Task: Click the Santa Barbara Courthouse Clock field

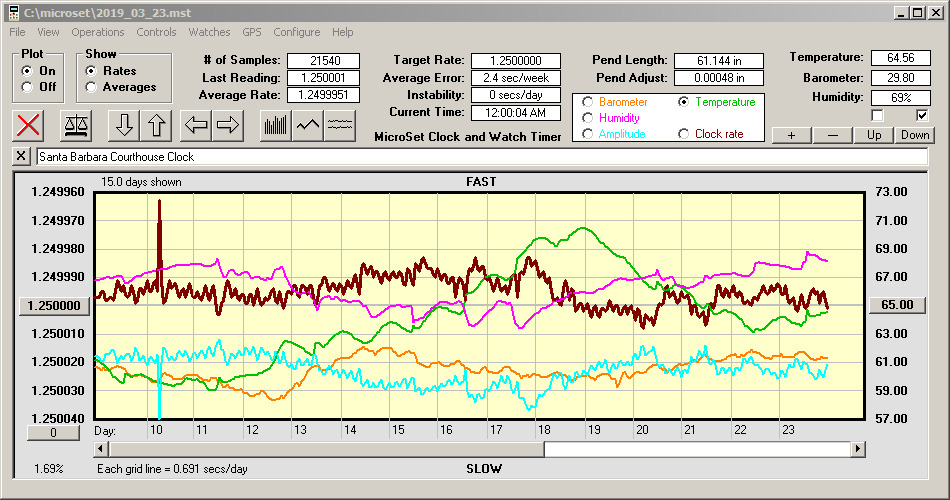Action: pos(480,157)
